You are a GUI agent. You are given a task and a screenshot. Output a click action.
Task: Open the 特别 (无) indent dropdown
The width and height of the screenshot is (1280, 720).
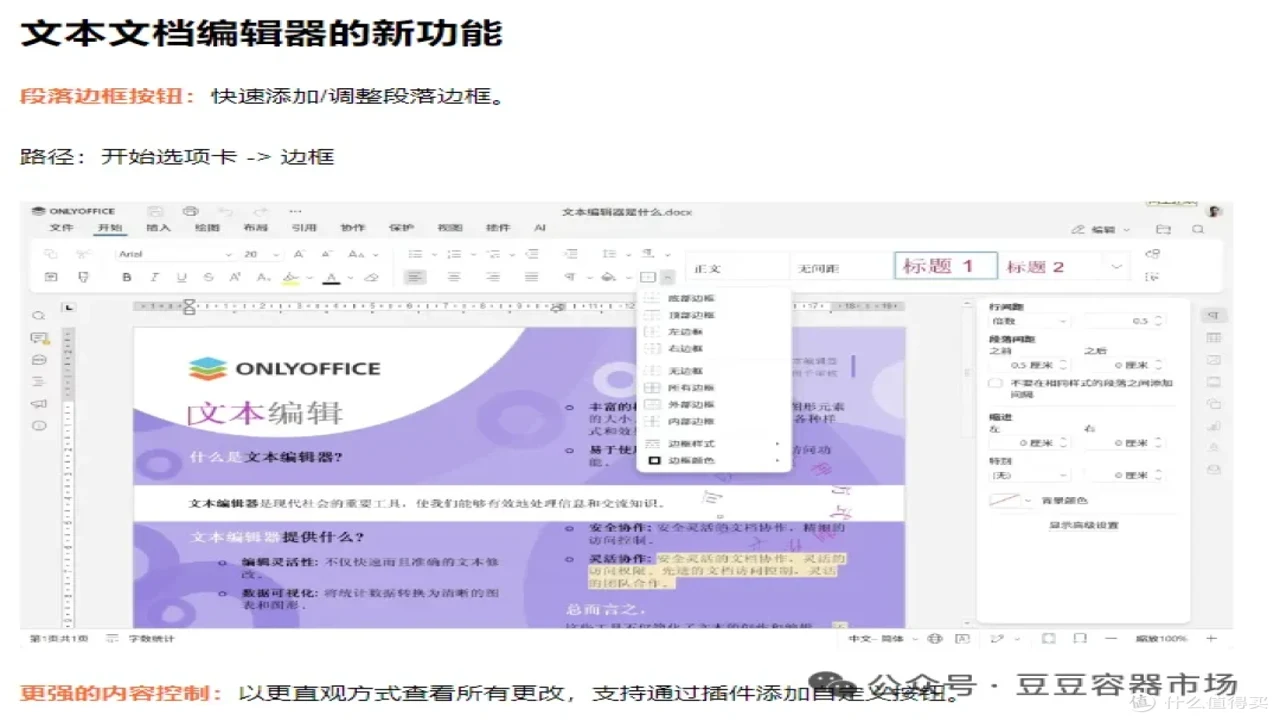(1028, 475)
